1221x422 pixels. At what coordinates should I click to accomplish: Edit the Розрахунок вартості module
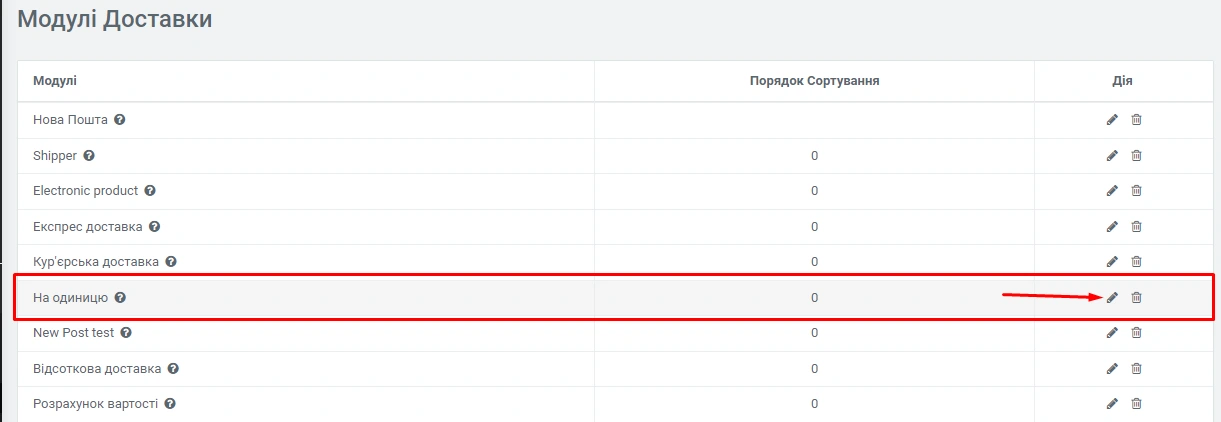click(1112, 404)
